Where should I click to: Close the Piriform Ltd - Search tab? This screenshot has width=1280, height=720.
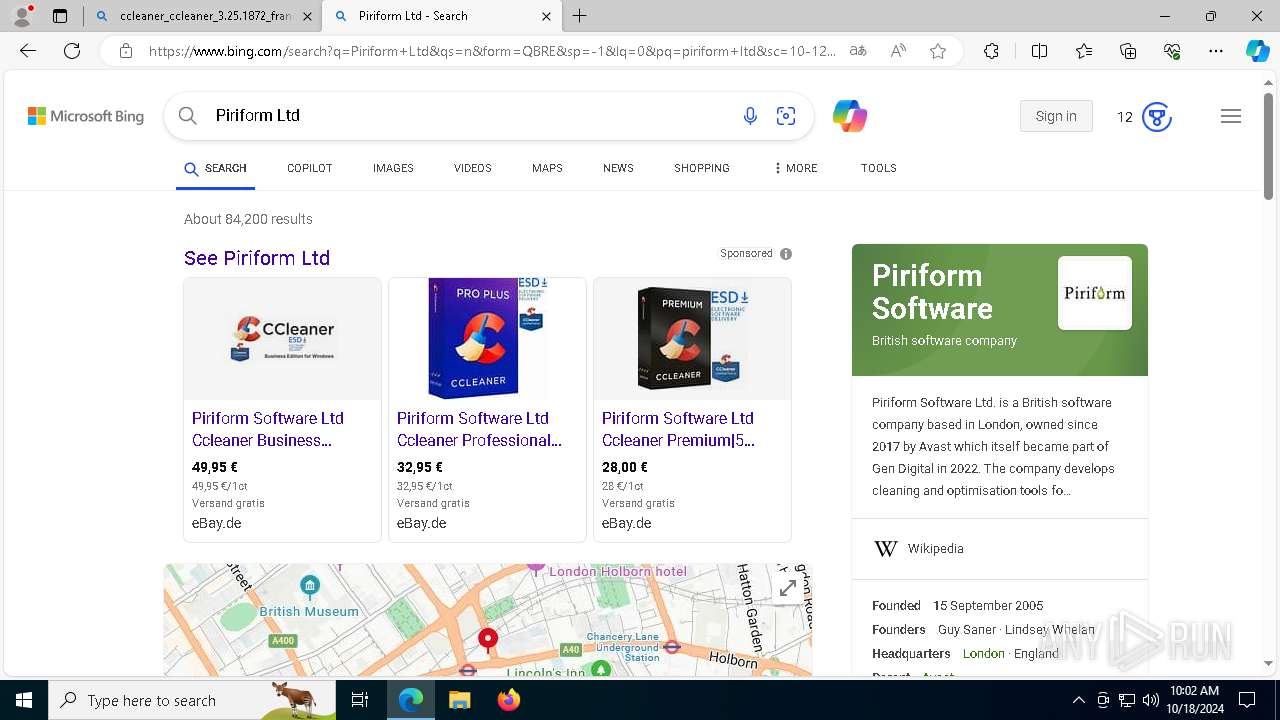coord(546,16)
